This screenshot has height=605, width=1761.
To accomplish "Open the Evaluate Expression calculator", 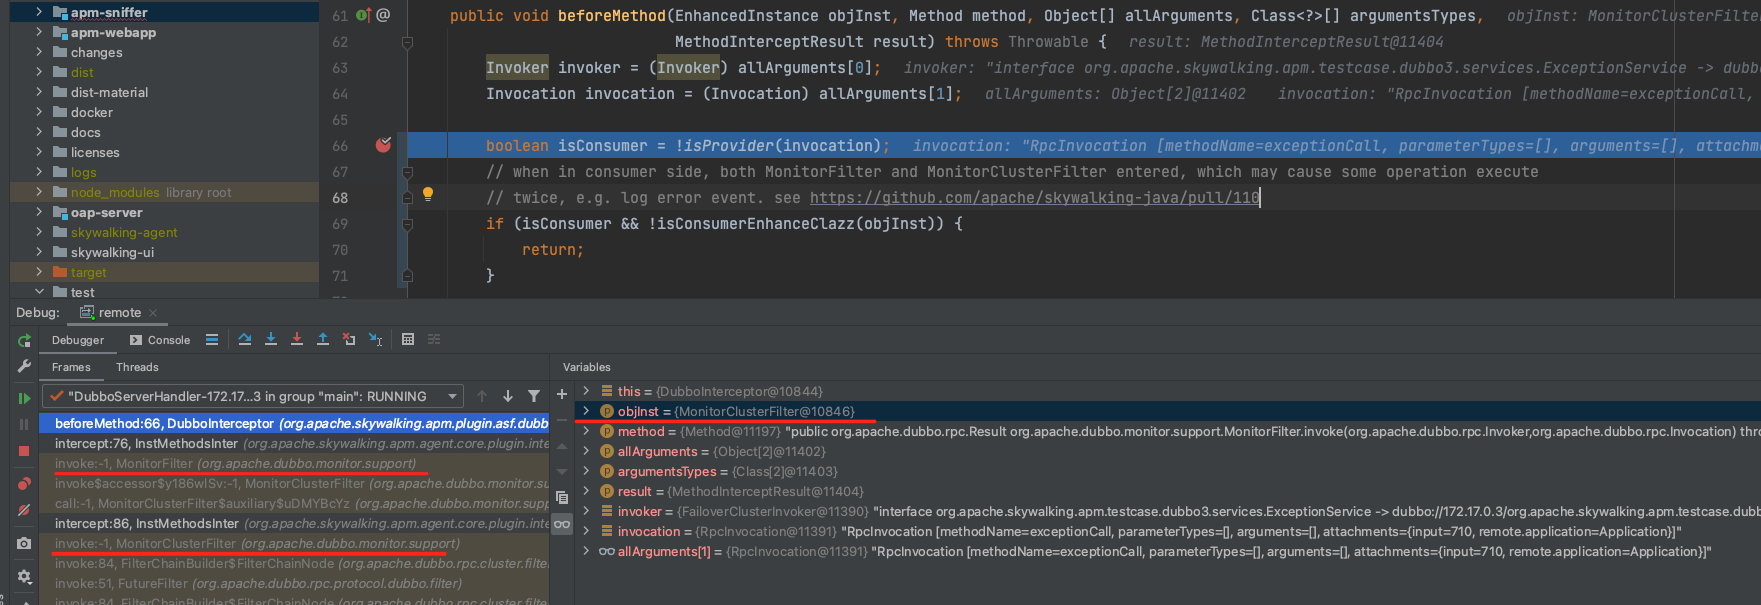I will 408,340.
